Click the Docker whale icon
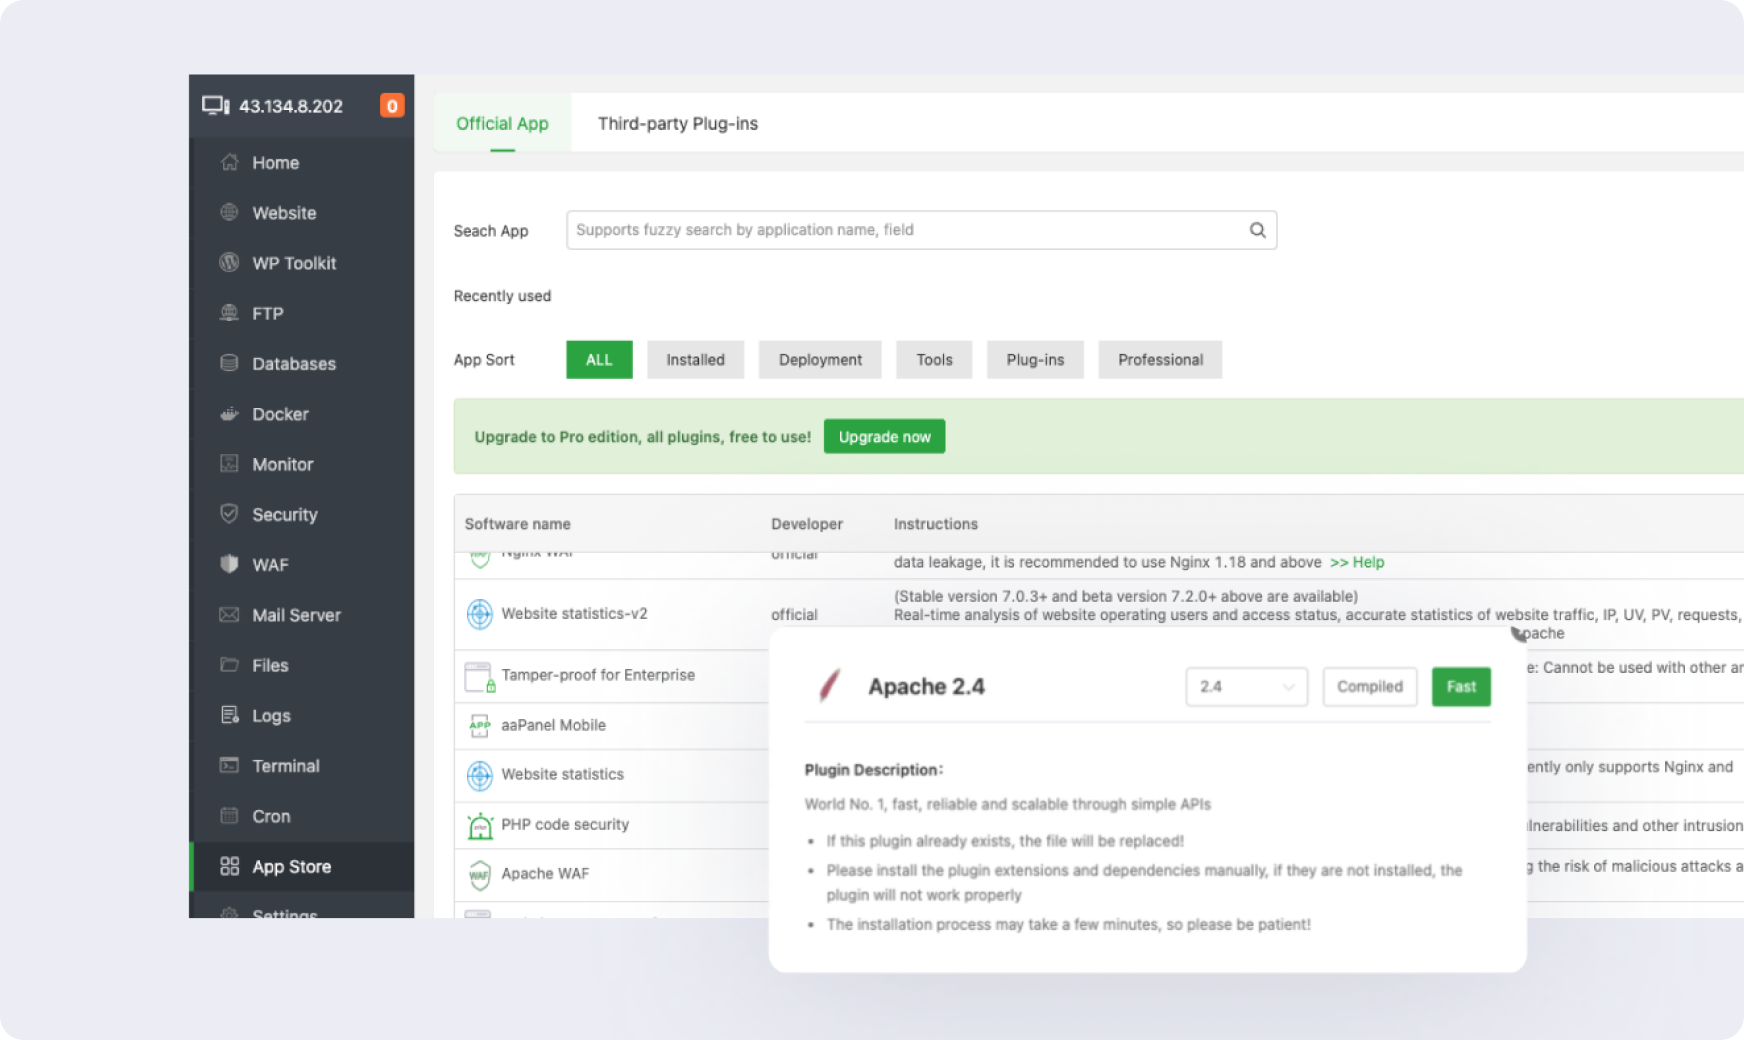The height and width of the screenshot is (1040, 1744). coord(229,413)
